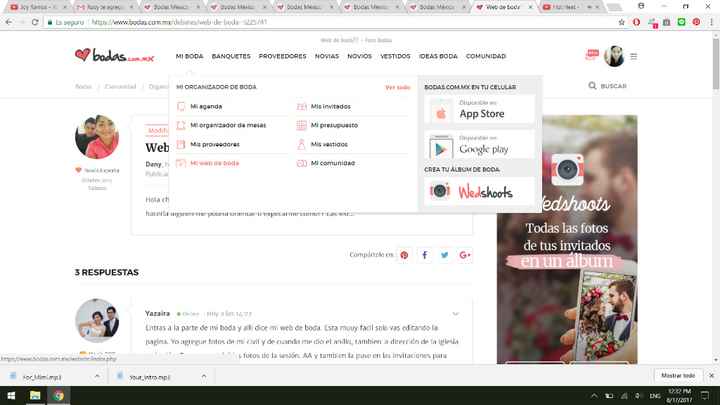
Task: Click the Mi agenda icon
Action: point(181,106)
